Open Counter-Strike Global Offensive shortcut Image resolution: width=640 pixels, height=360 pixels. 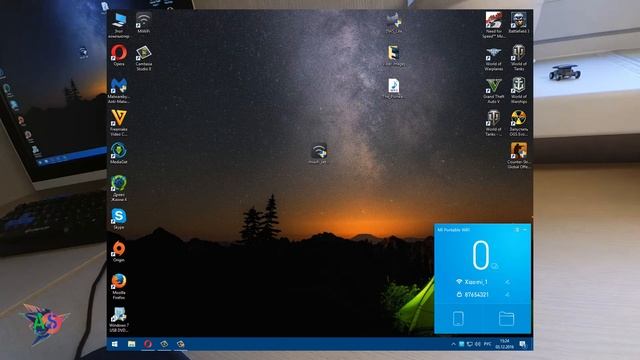pos(519,156)
